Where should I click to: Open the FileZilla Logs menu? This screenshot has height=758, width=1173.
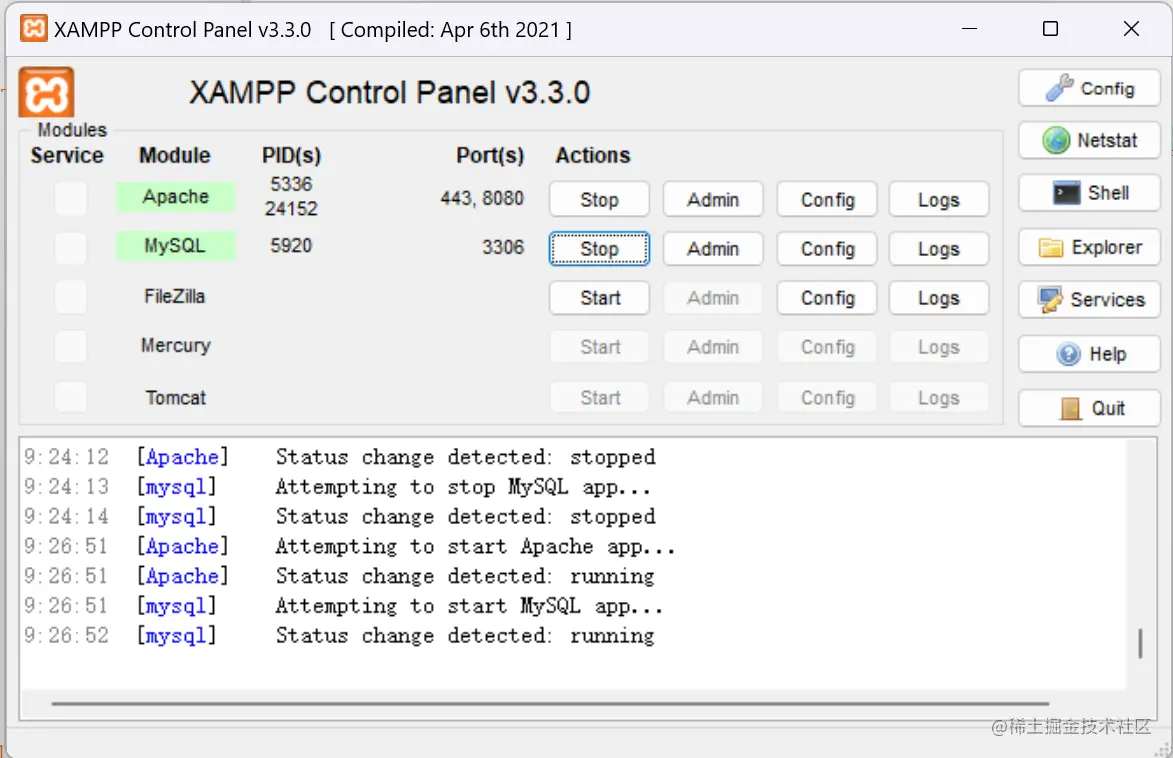click(939, 298)
